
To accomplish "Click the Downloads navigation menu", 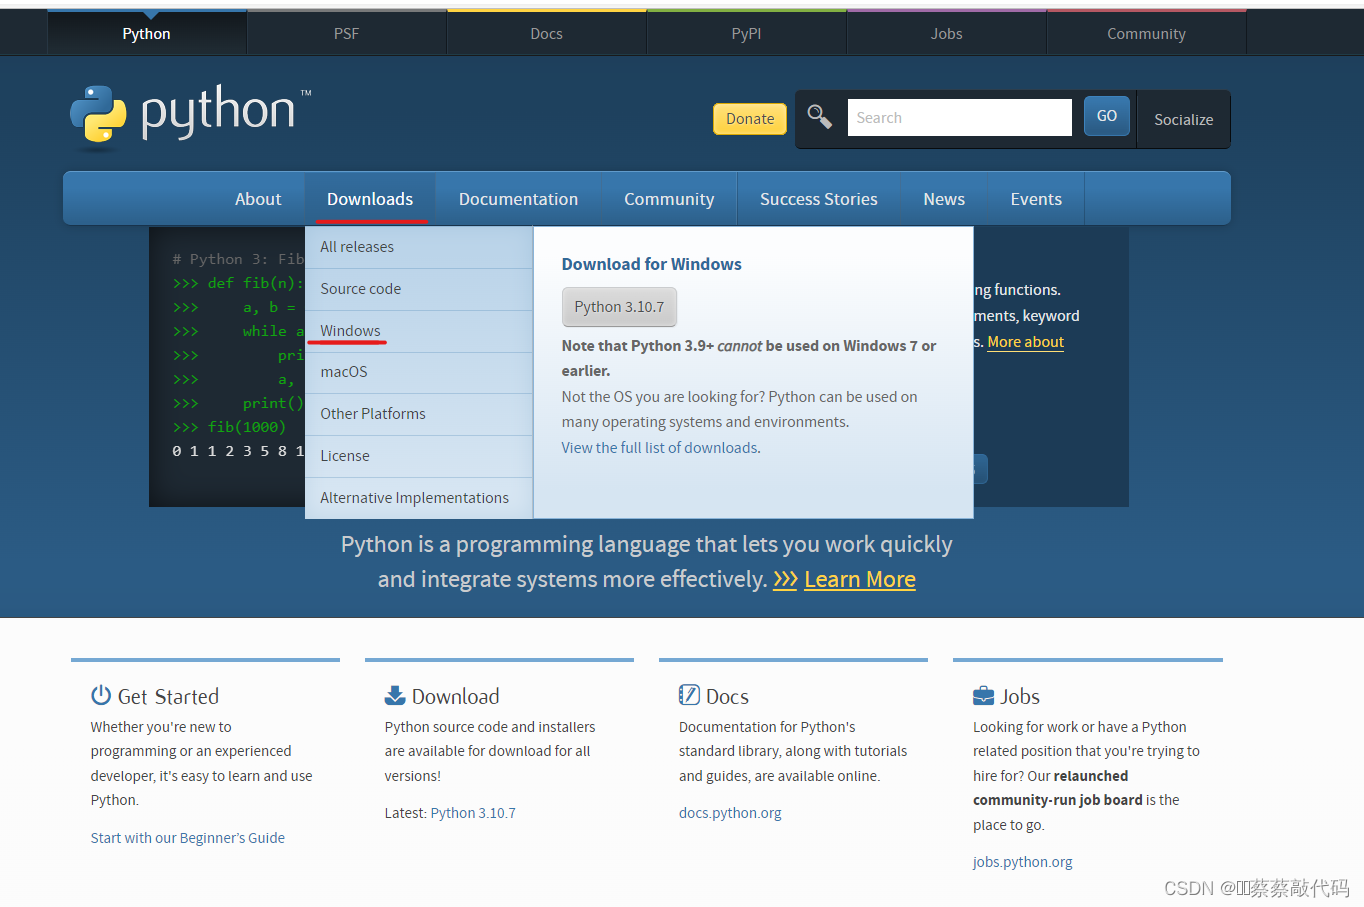I will (370, 199).
